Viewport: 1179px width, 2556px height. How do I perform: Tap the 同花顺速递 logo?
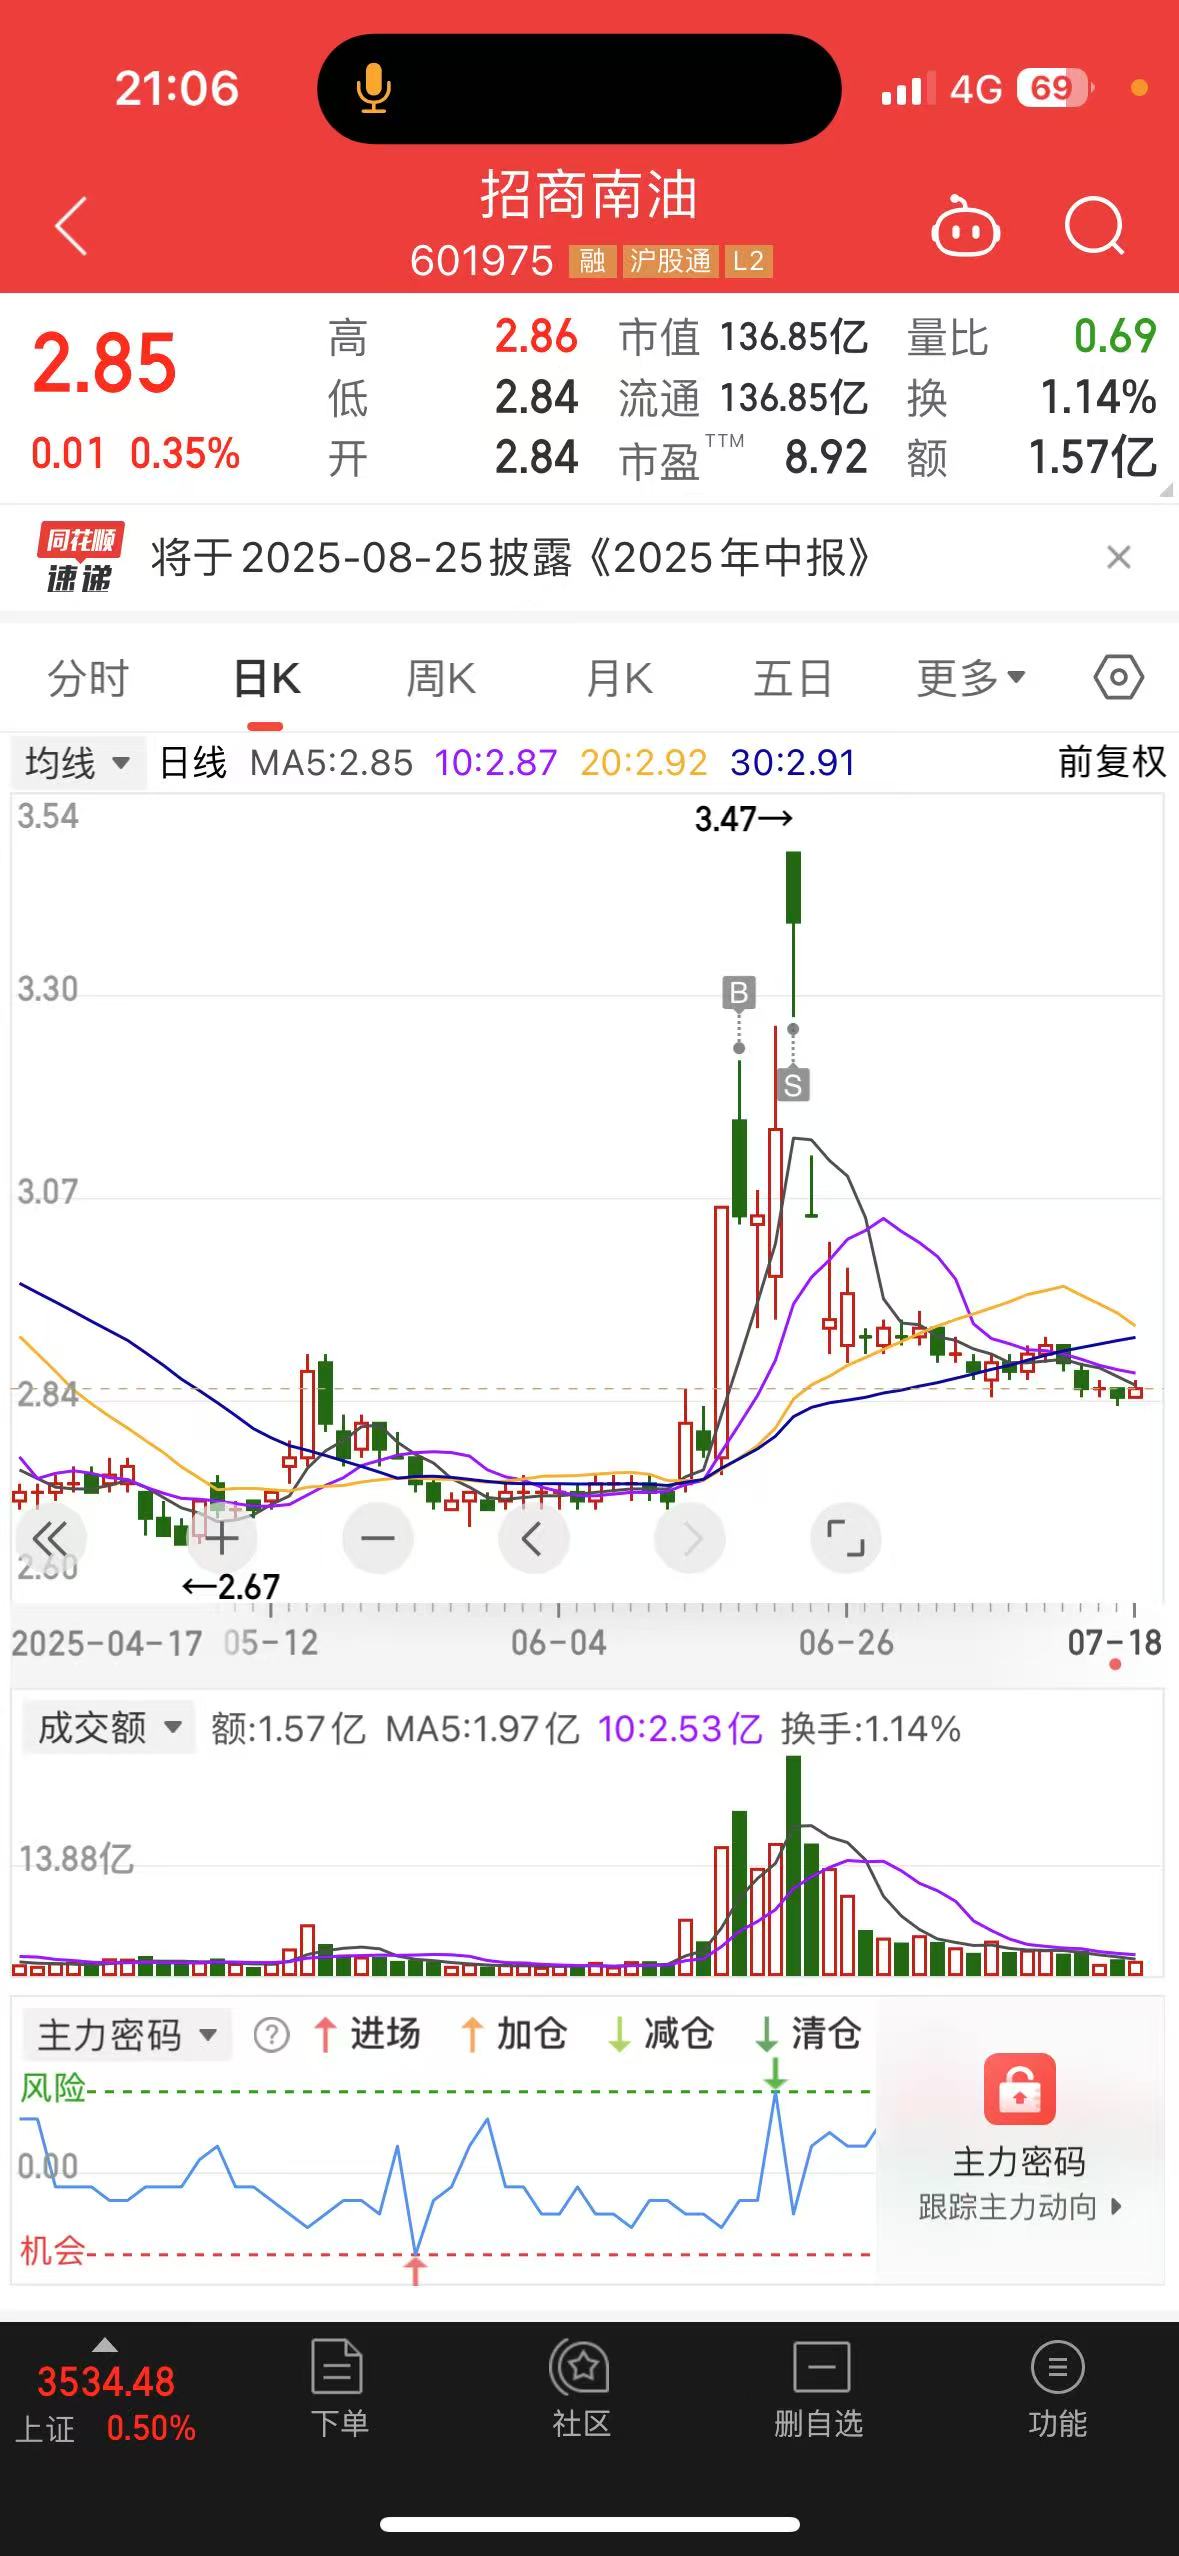tap(80, 557)
